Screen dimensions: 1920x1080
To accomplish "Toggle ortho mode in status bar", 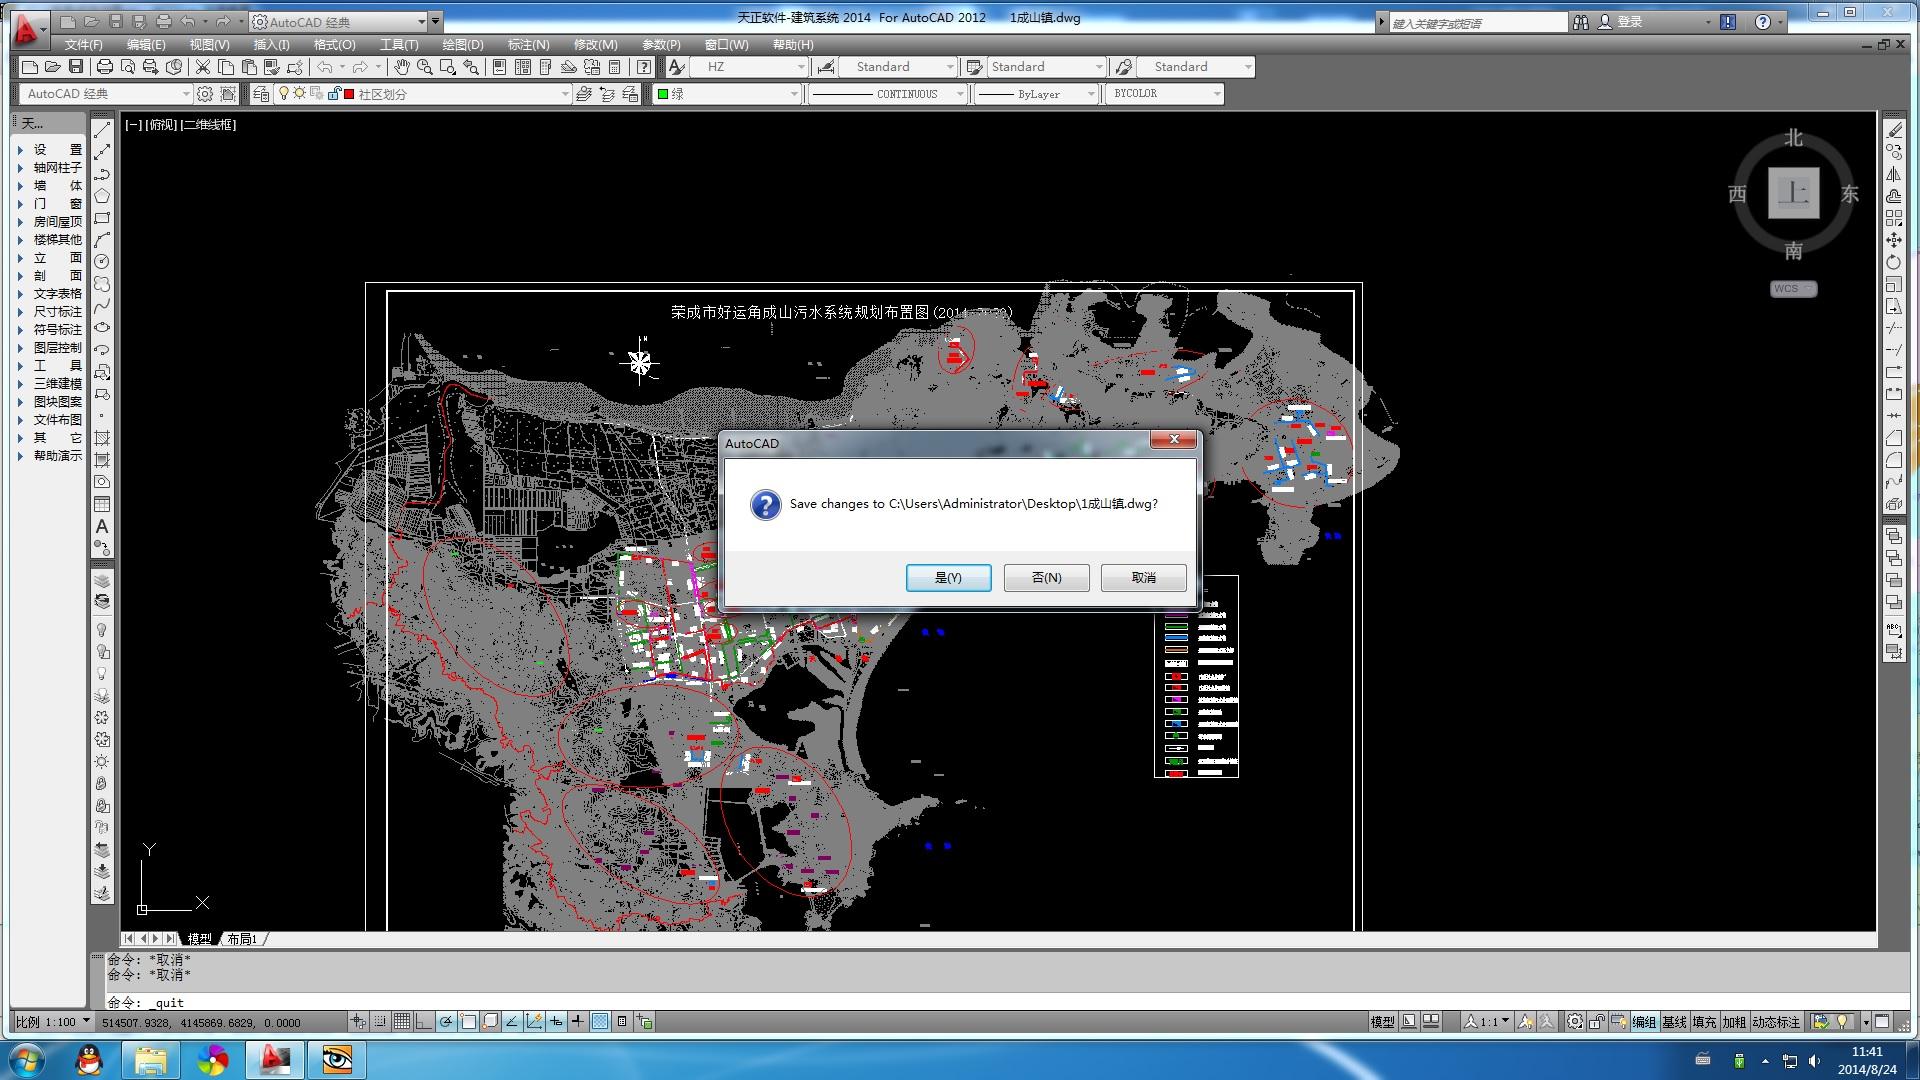I will (423, 1022).
